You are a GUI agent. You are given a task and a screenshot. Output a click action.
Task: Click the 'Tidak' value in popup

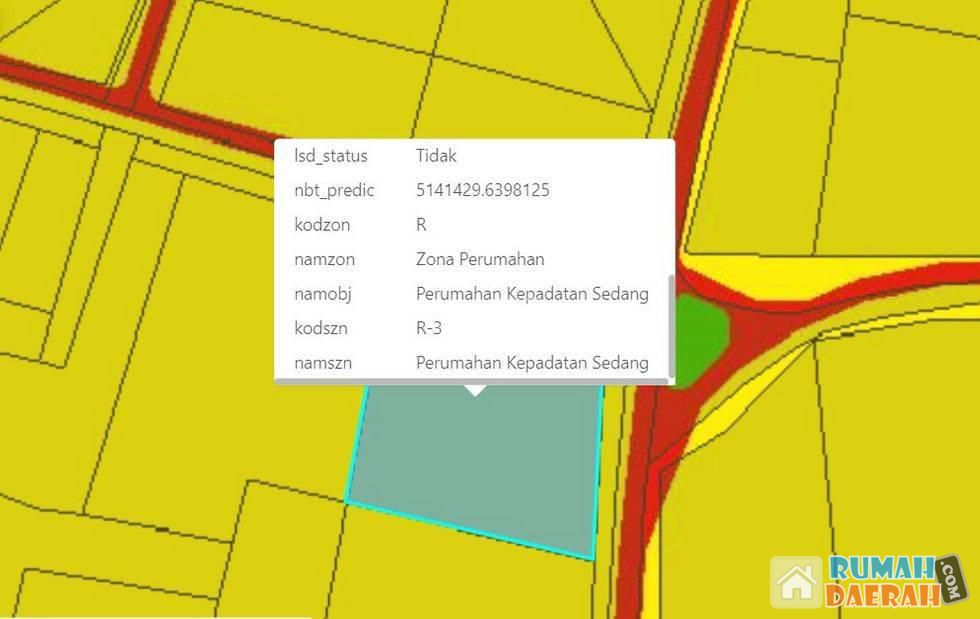[x=436, y=156]
